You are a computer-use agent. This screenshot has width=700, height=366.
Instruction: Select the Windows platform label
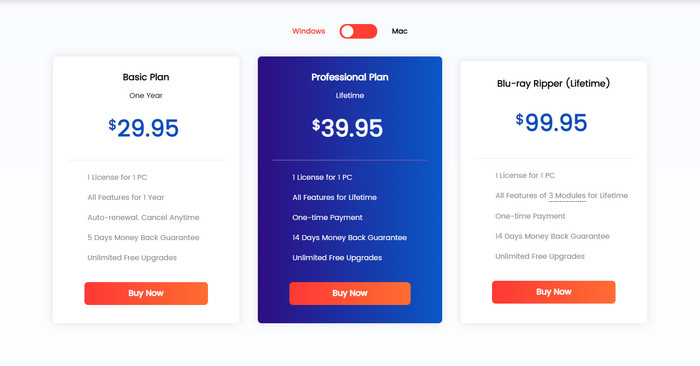pyautogui.click(x=308, y=31)
